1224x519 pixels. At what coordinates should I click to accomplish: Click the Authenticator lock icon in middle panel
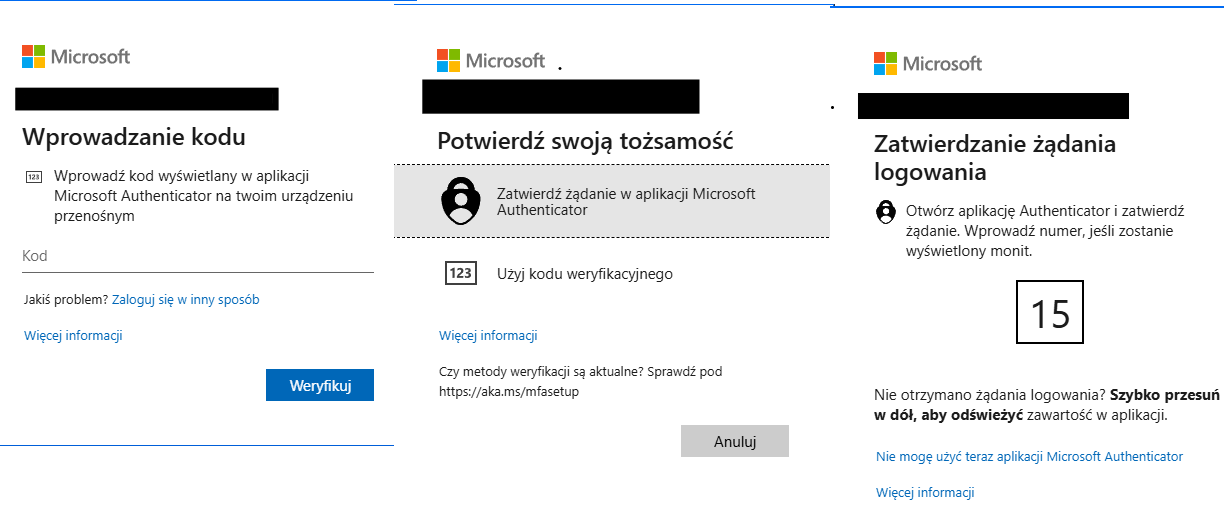point(461,200)
